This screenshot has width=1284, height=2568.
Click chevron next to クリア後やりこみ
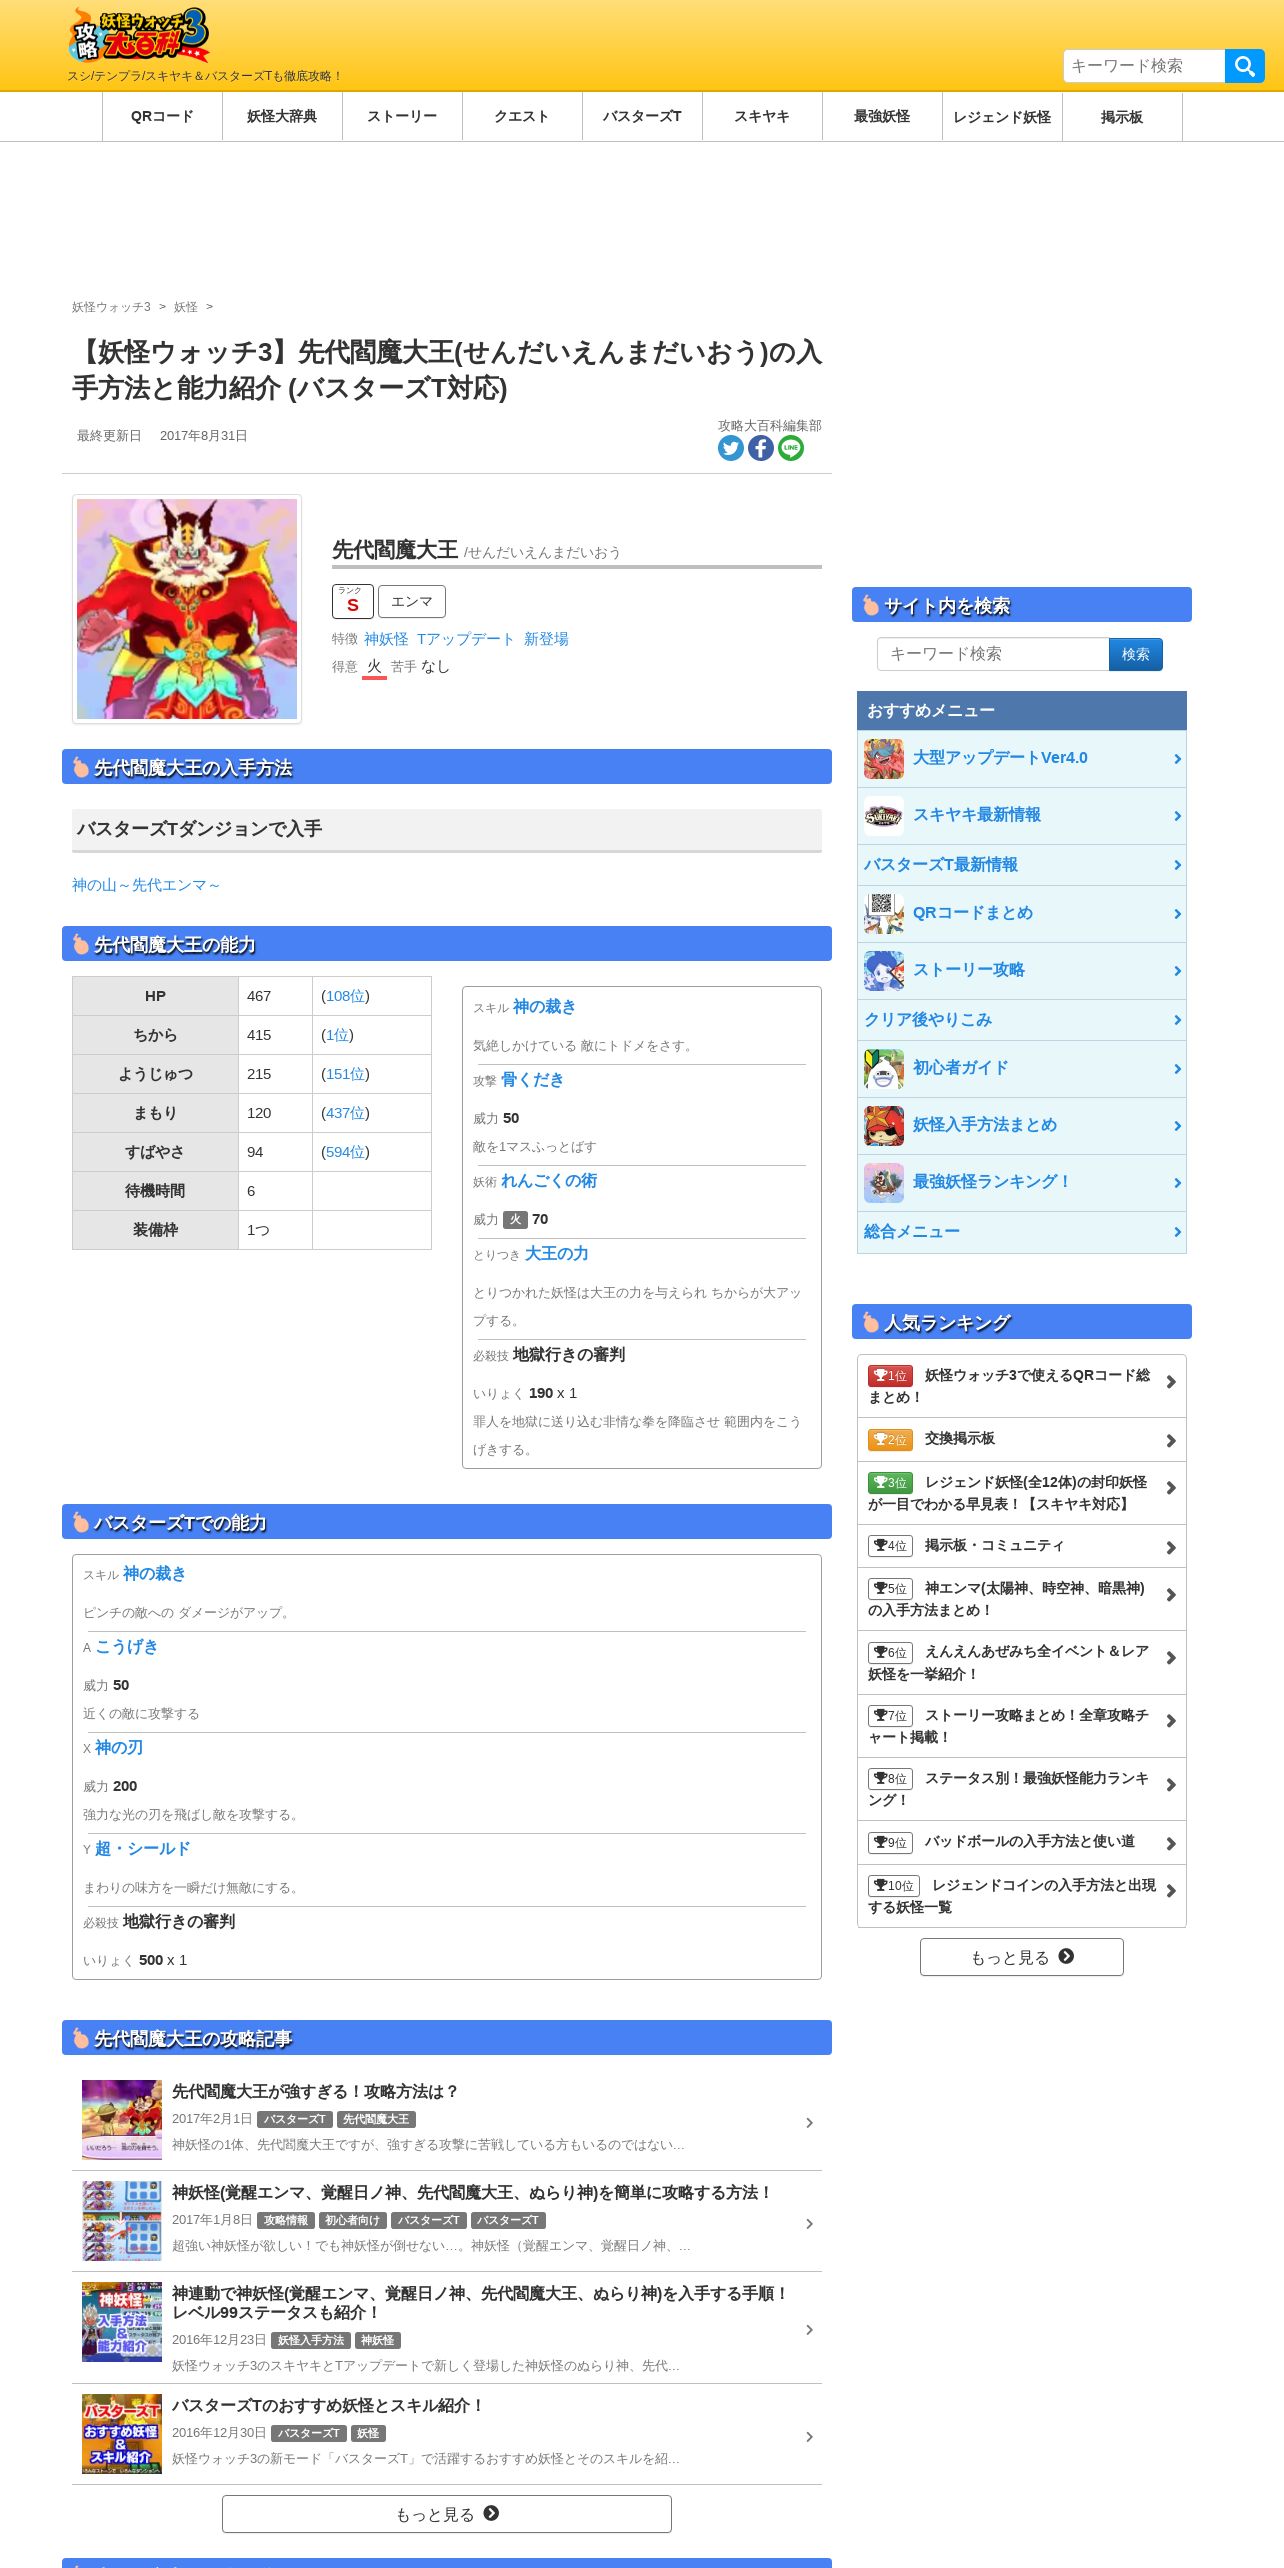pos(1177,1020)
